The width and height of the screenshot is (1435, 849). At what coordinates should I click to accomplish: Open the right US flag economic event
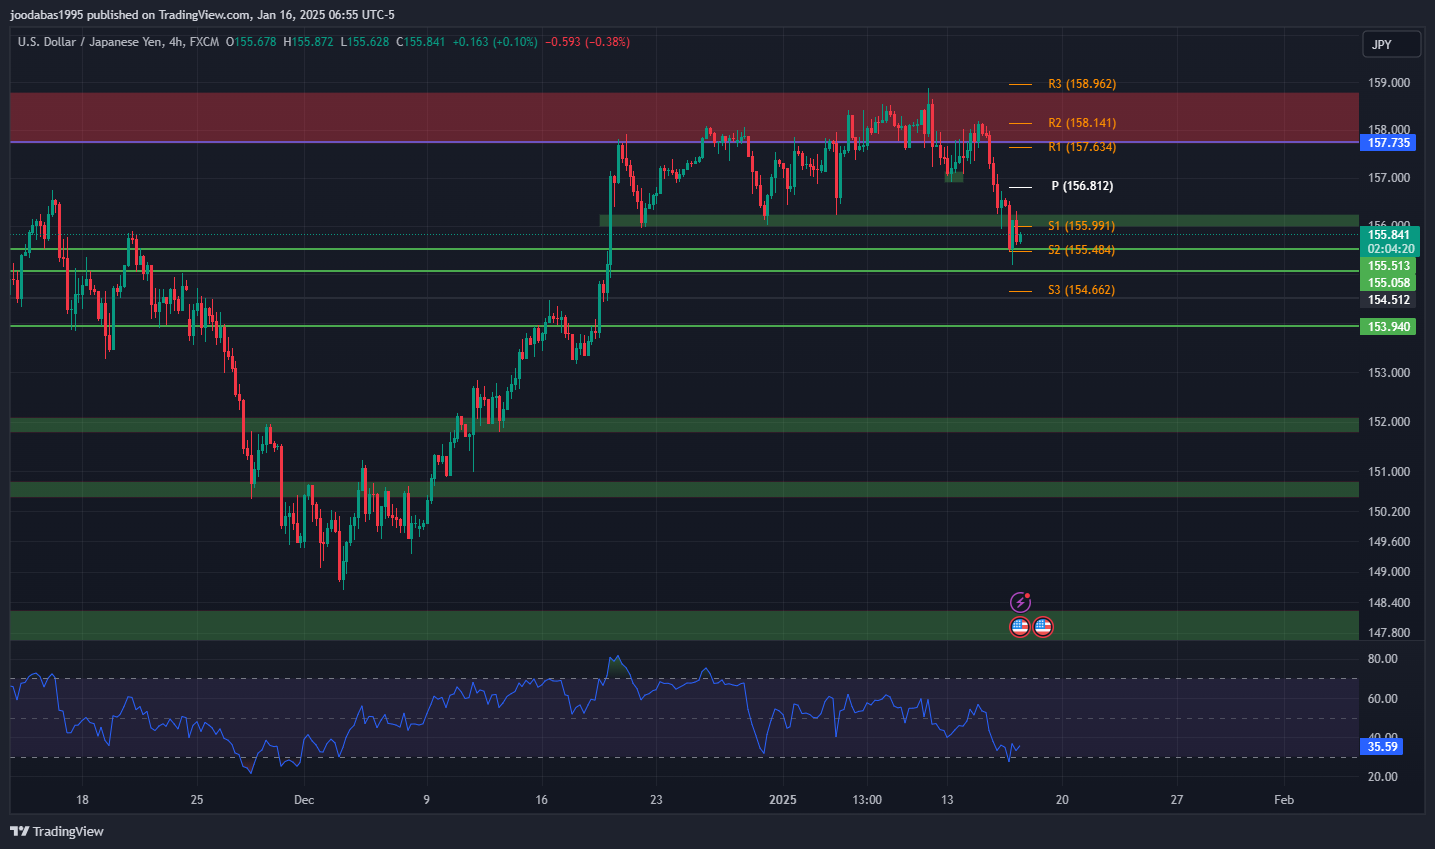[x=1042, y=627]
